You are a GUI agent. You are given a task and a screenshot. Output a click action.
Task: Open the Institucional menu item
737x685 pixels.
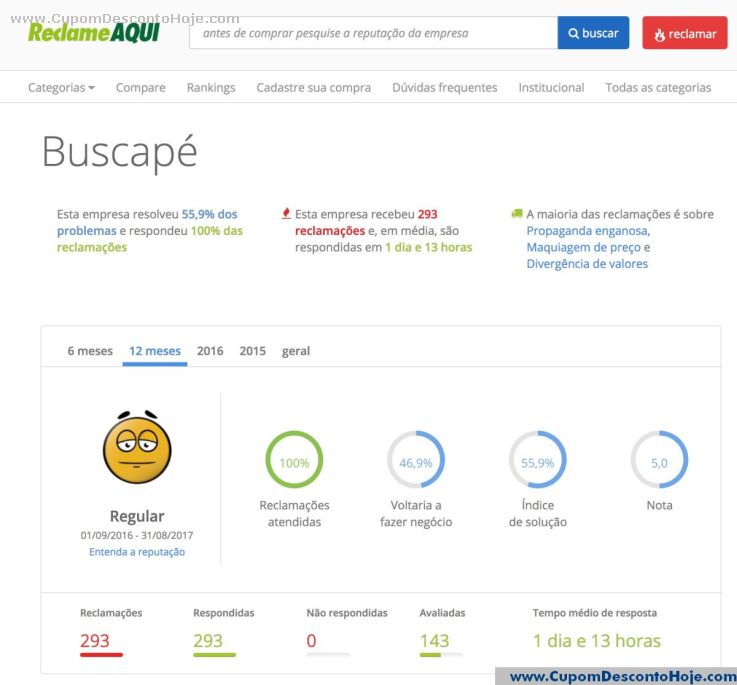pos(551,87)
